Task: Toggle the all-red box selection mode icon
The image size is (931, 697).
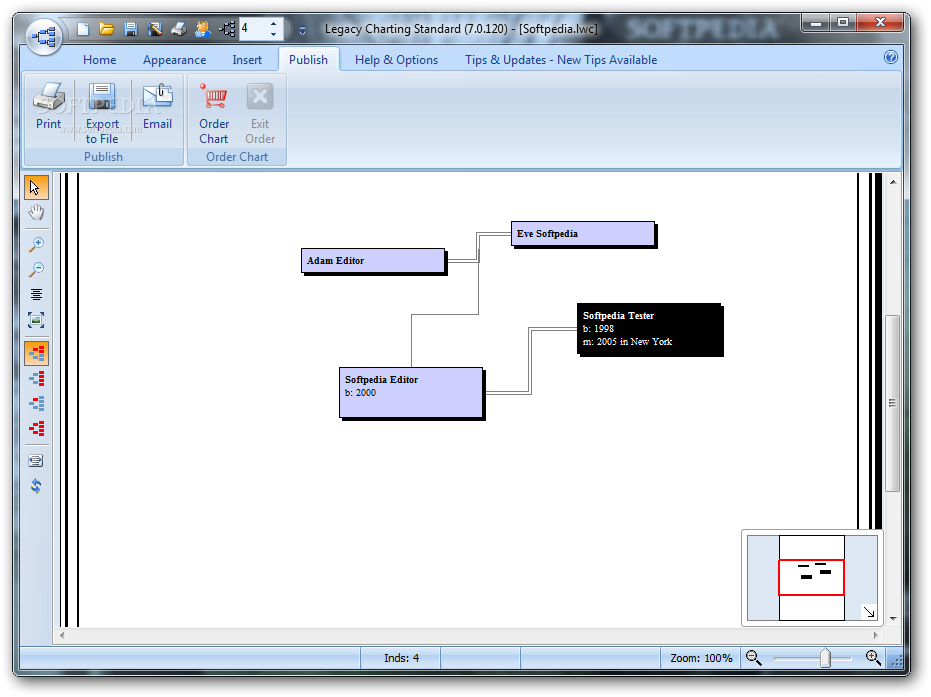Action: (36, 429)
